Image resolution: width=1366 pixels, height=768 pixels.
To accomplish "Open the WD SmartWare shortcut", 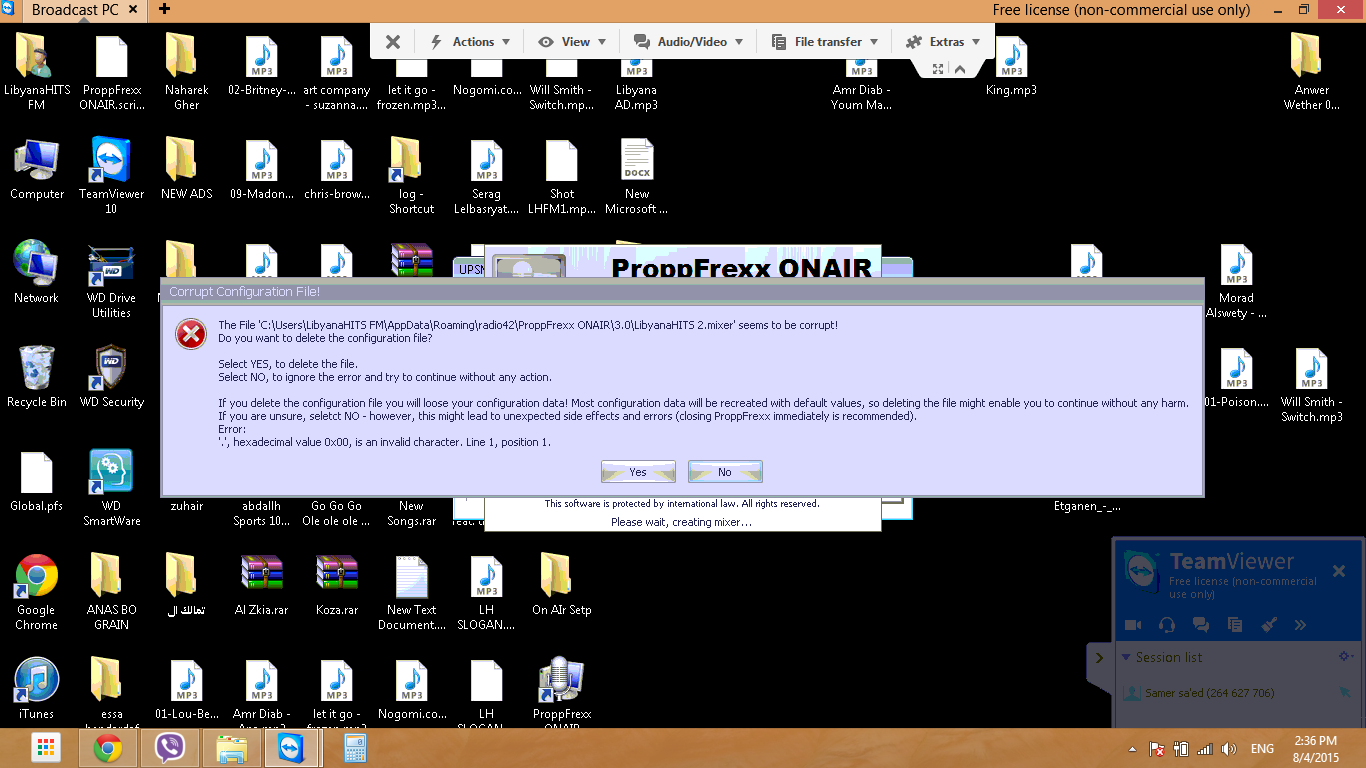I will (111, 488).
